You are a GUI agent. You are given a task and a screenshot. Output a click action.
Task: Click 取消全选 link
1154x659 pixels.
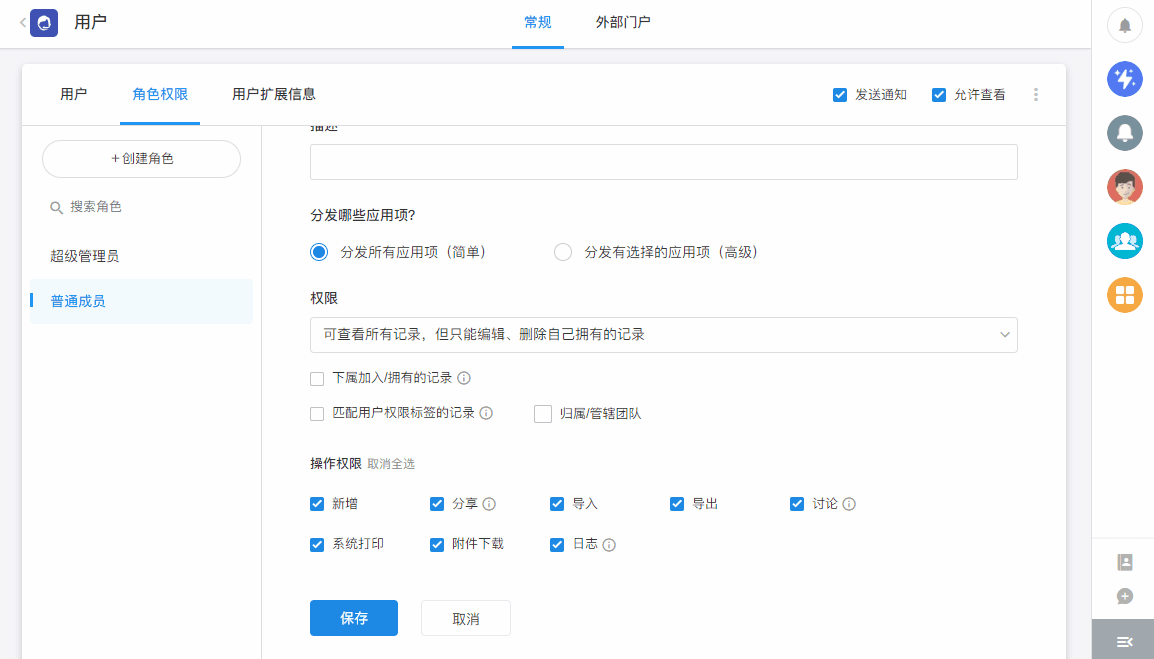pyautogui.click(x=391, y=464)
